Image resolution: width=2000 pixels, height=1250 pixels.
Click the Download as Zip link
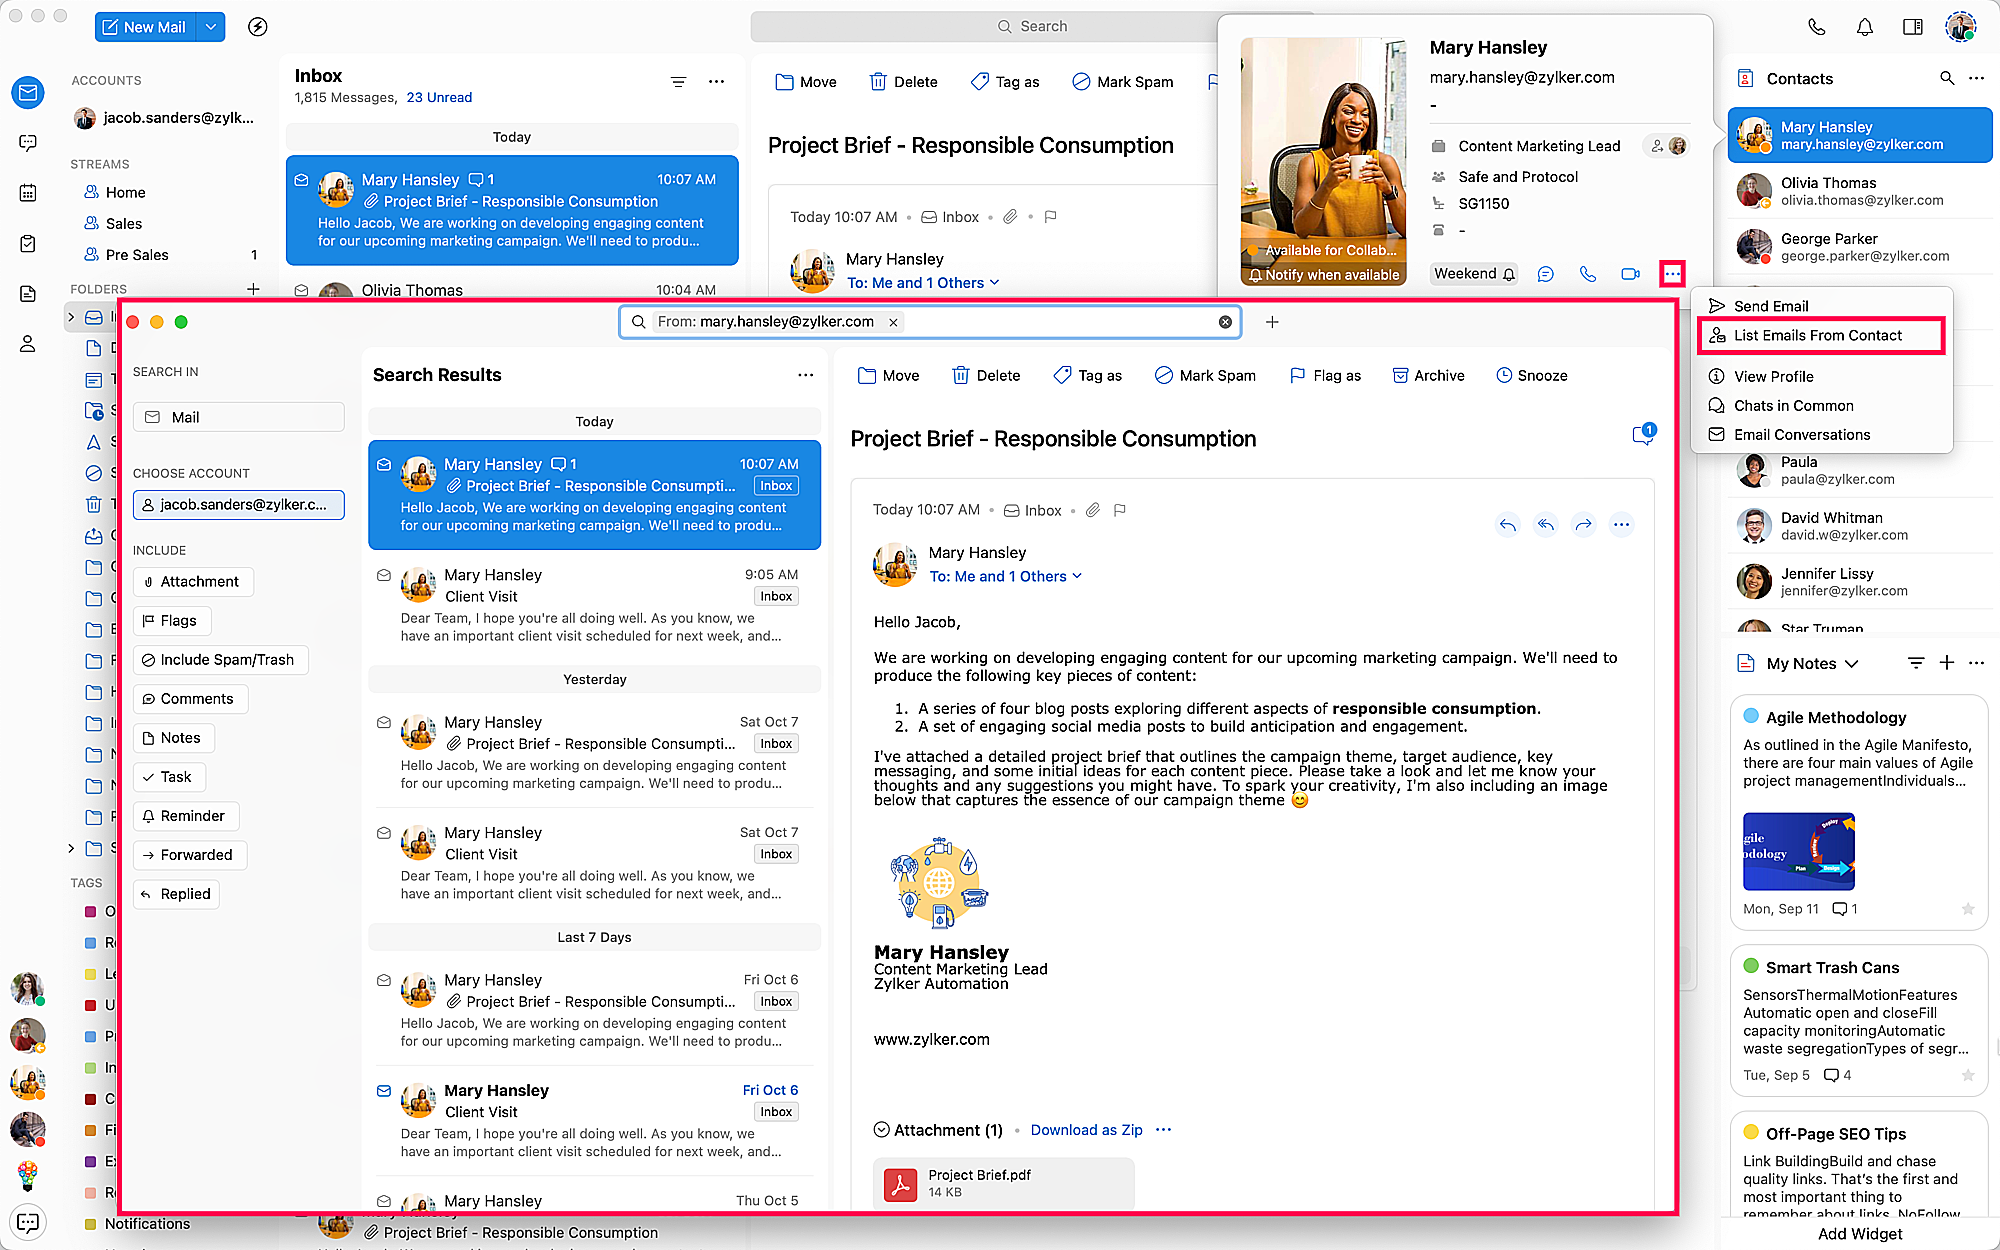click(x=1086, y=1130)
